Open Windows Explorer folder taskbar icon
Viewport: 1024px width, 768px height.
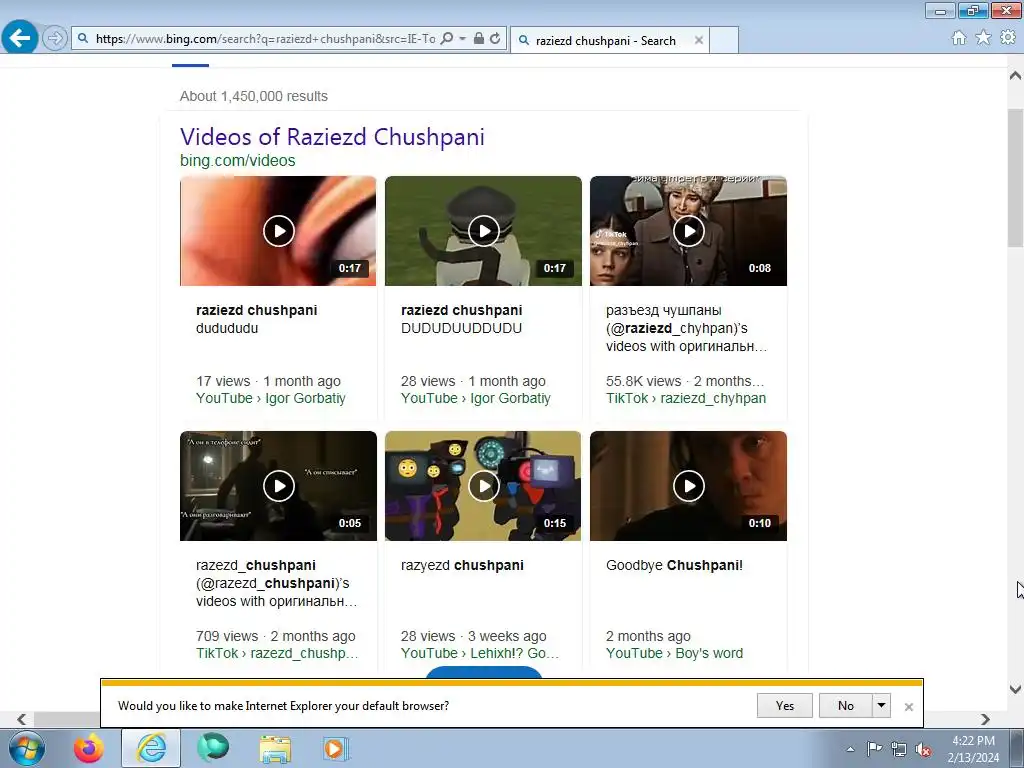[276, 748]
